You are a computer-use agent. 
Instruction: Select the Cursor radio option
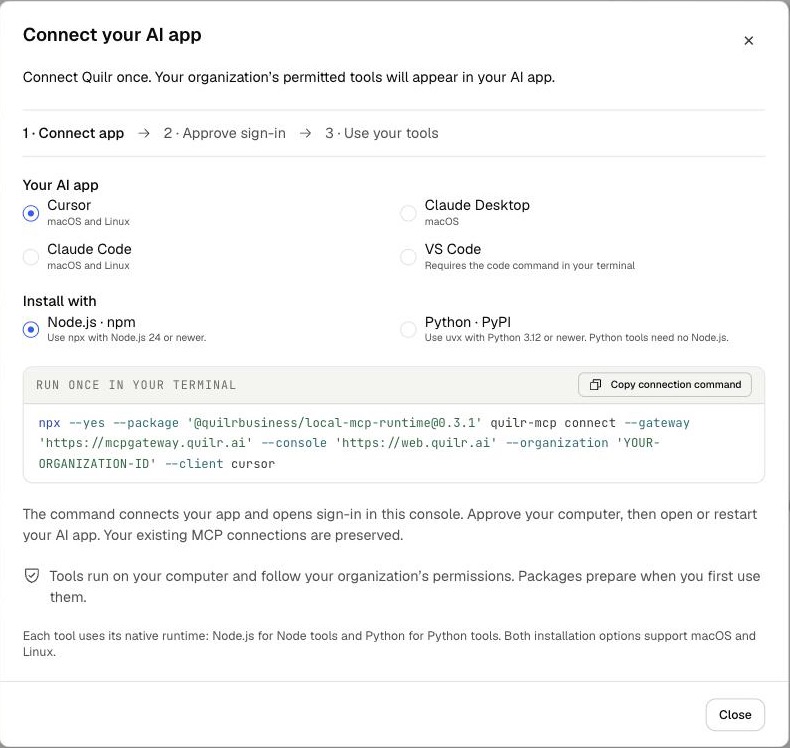tap(31, 213)
